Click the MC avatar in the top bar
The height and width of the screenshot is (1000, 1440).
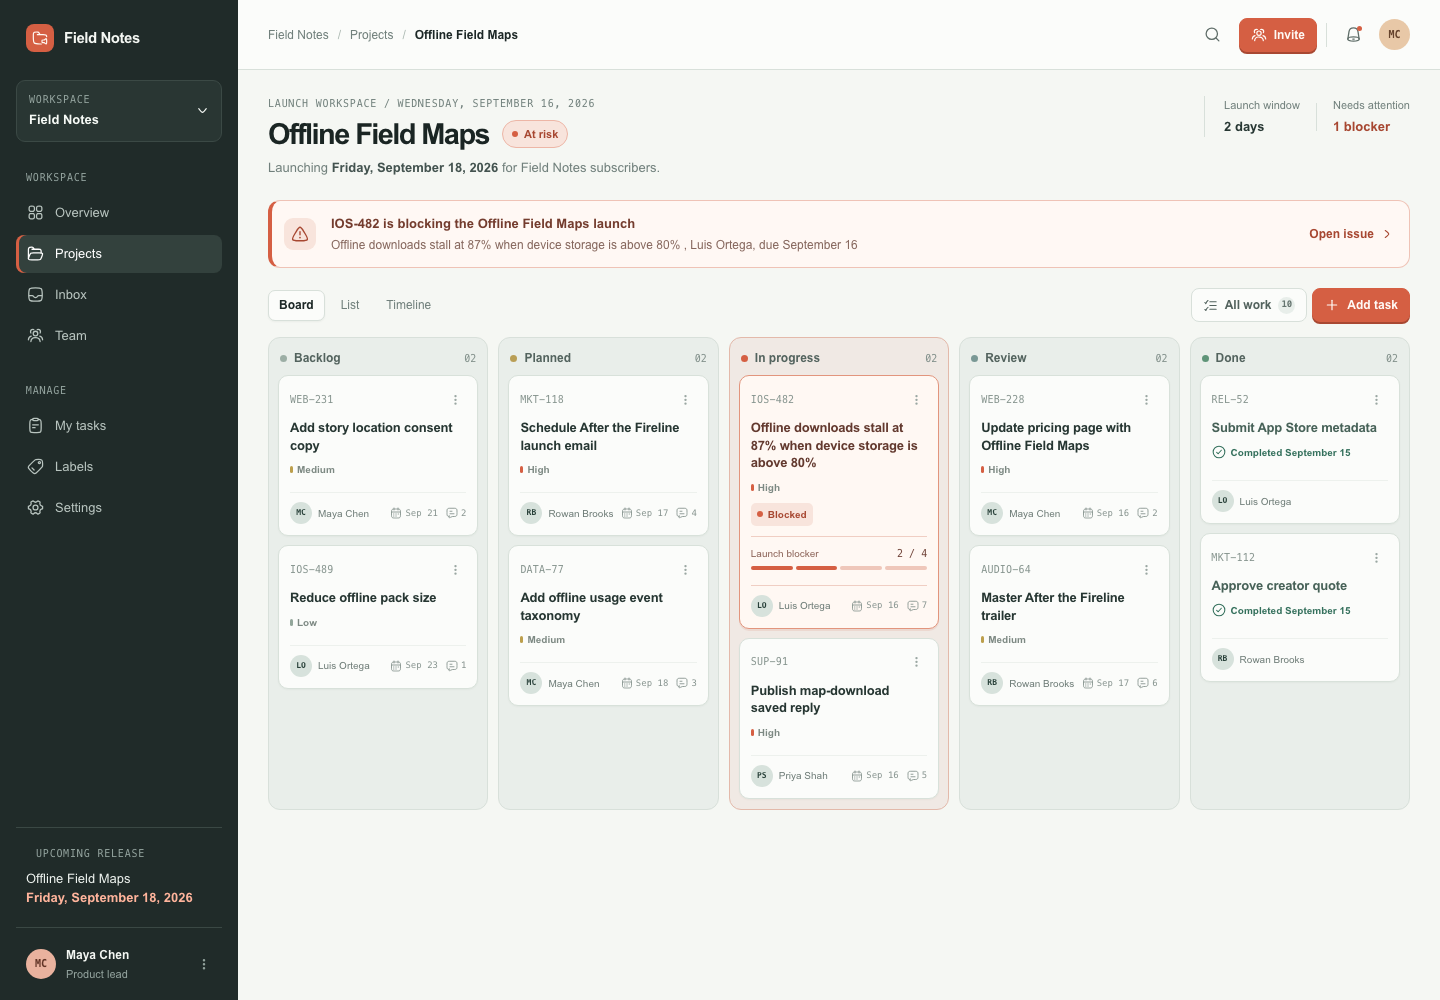coord(1394,35)
